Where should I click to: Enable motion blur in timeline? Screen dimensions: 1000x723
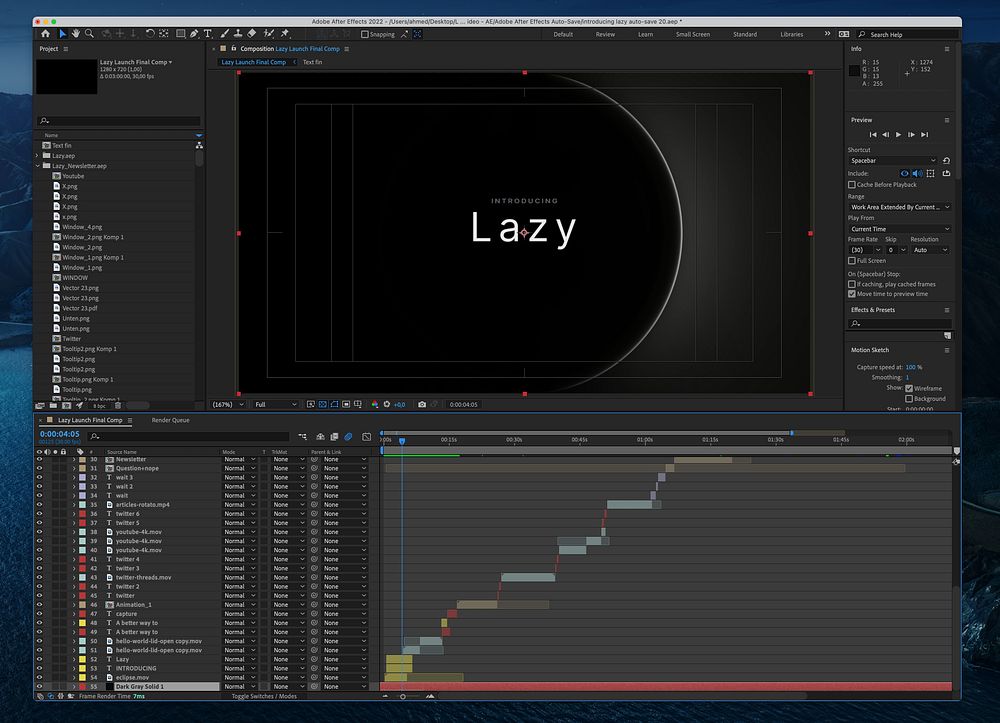[x=349, y=436]
